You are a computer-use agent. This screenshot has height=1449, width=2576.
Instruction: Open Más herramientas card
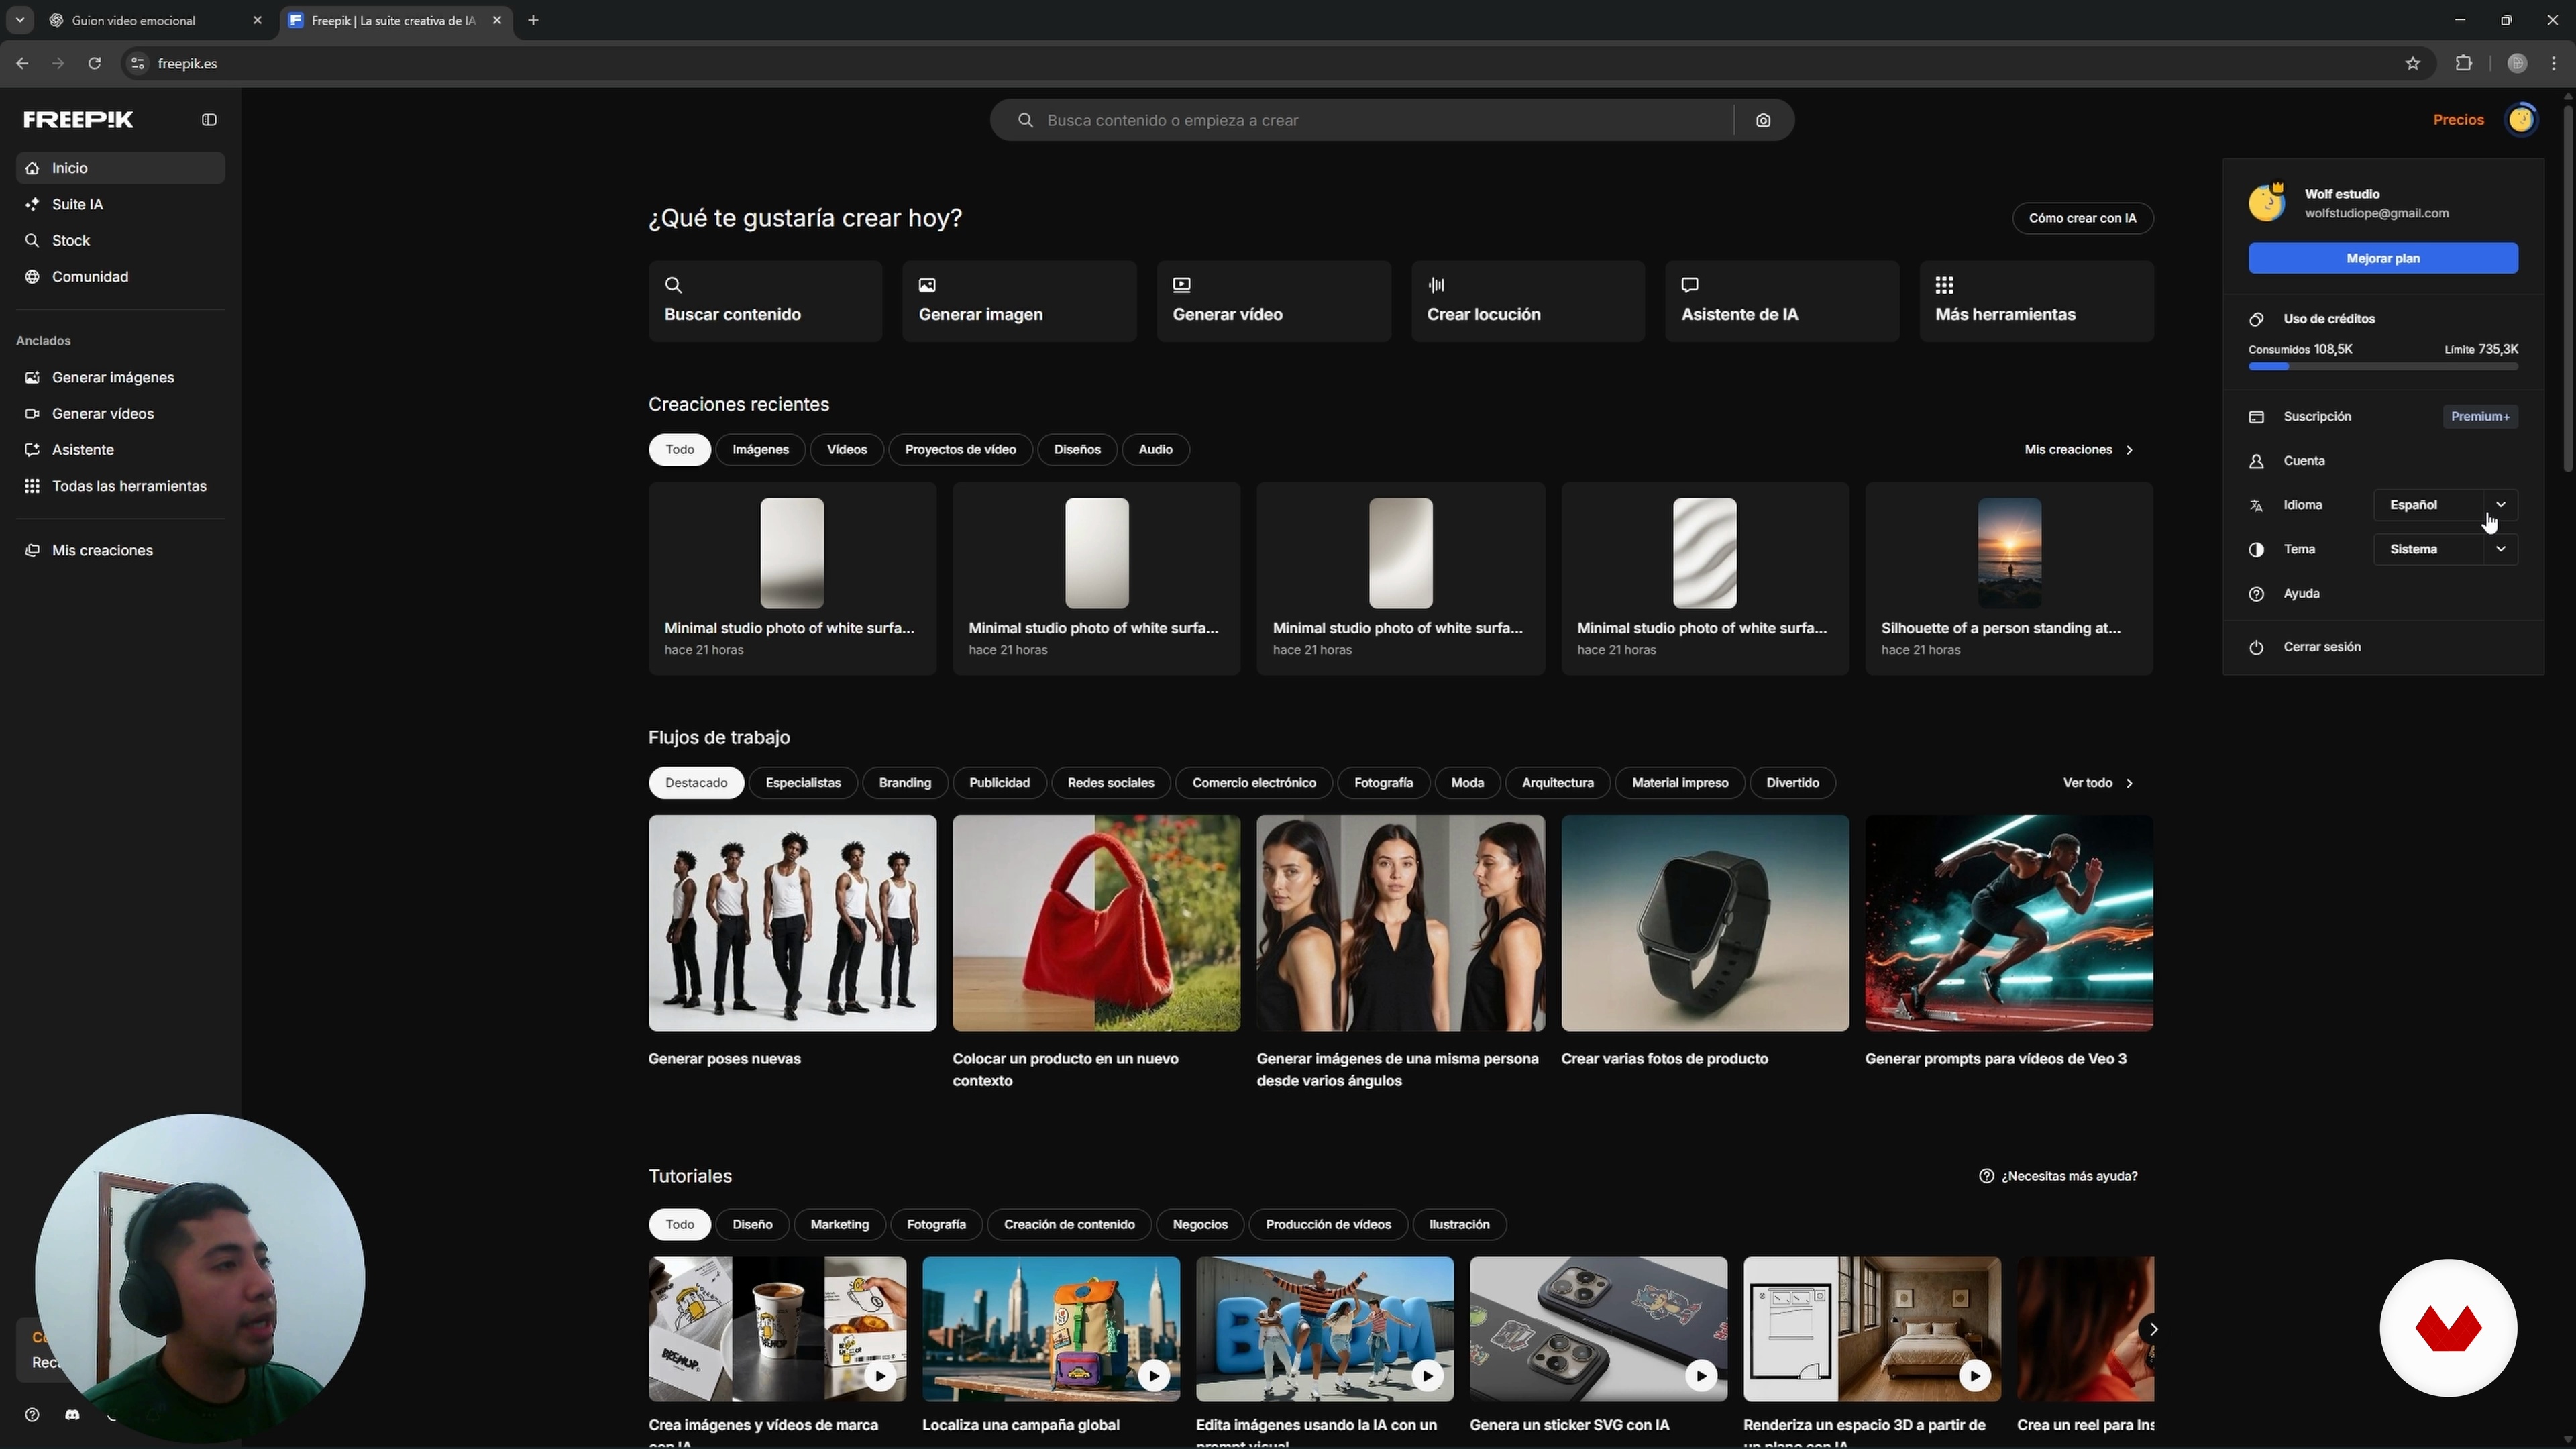[2036, 301]
